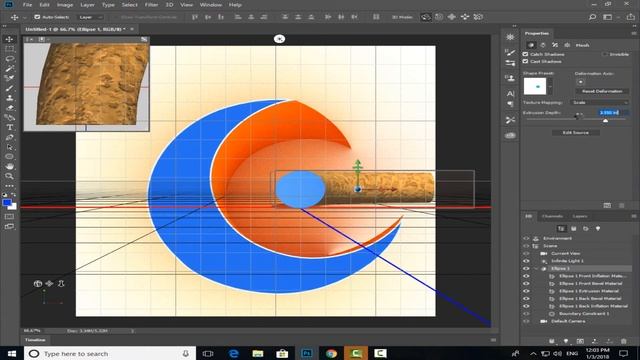Choose the Rotate 3D Object mode icon
Image resolution: width=640 pixels, height=360 pixels.
pyautogui.click(x=426, y=17)
